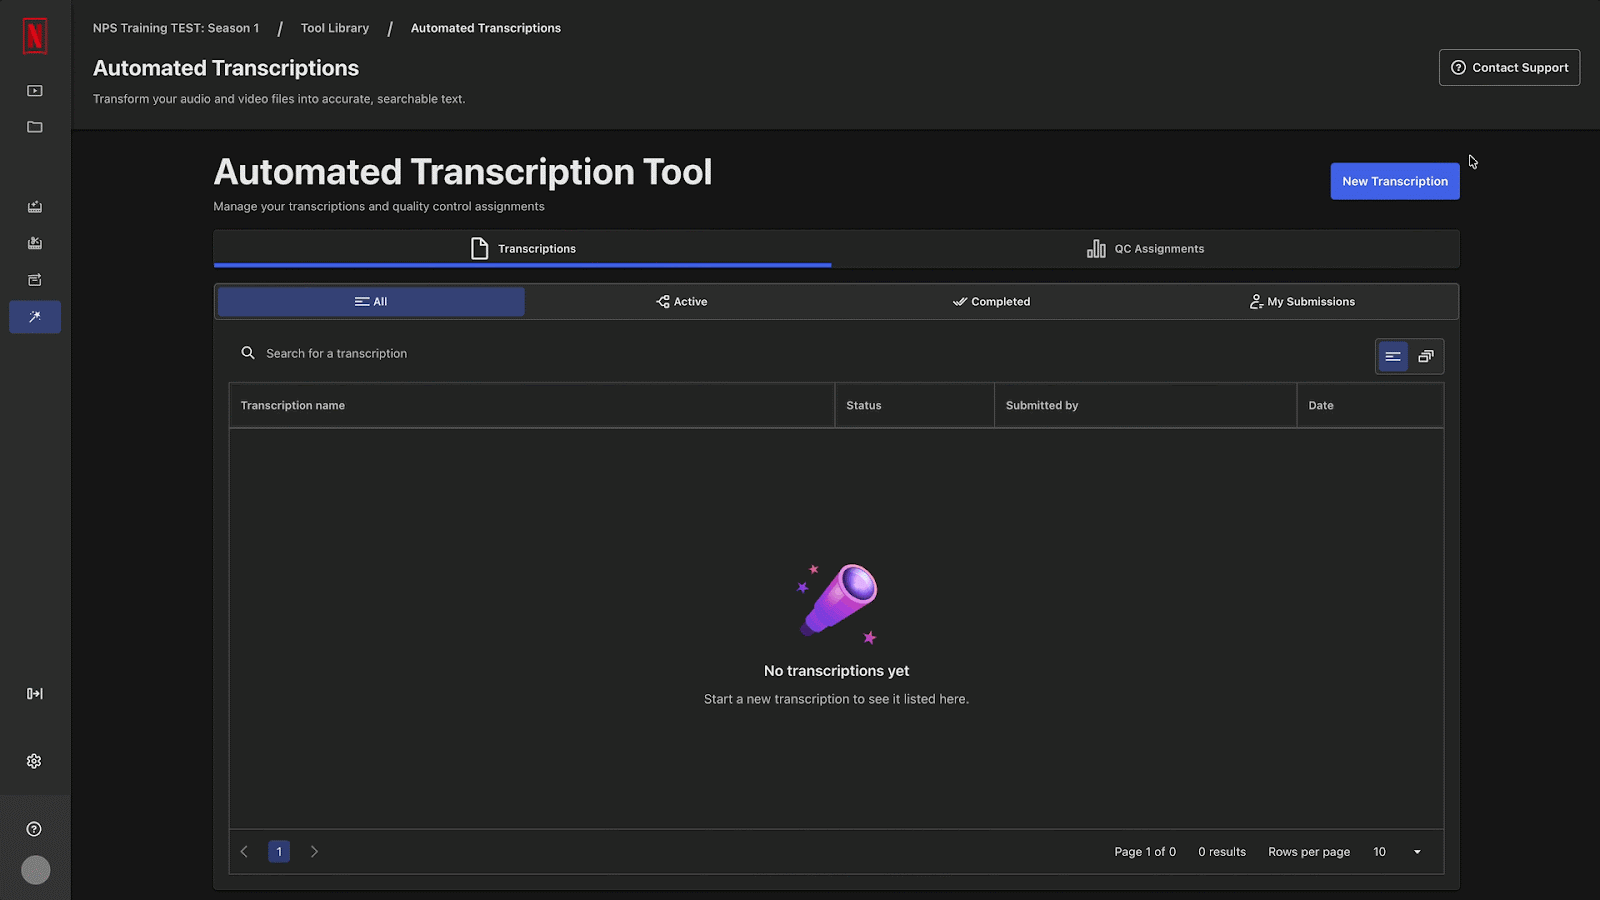Switch to list view layout
1600x900 pixels.
coord(1393,356)
